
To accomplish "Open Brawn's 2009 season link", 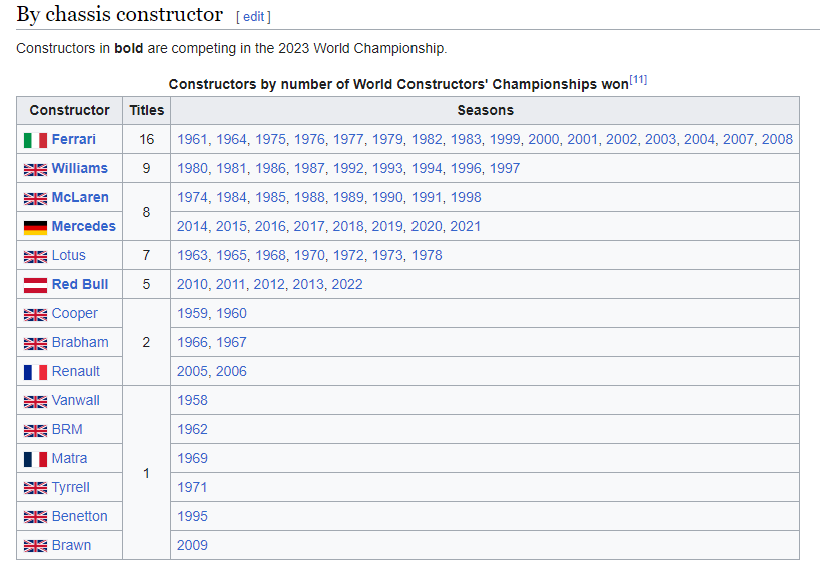I will click(192, 546).
